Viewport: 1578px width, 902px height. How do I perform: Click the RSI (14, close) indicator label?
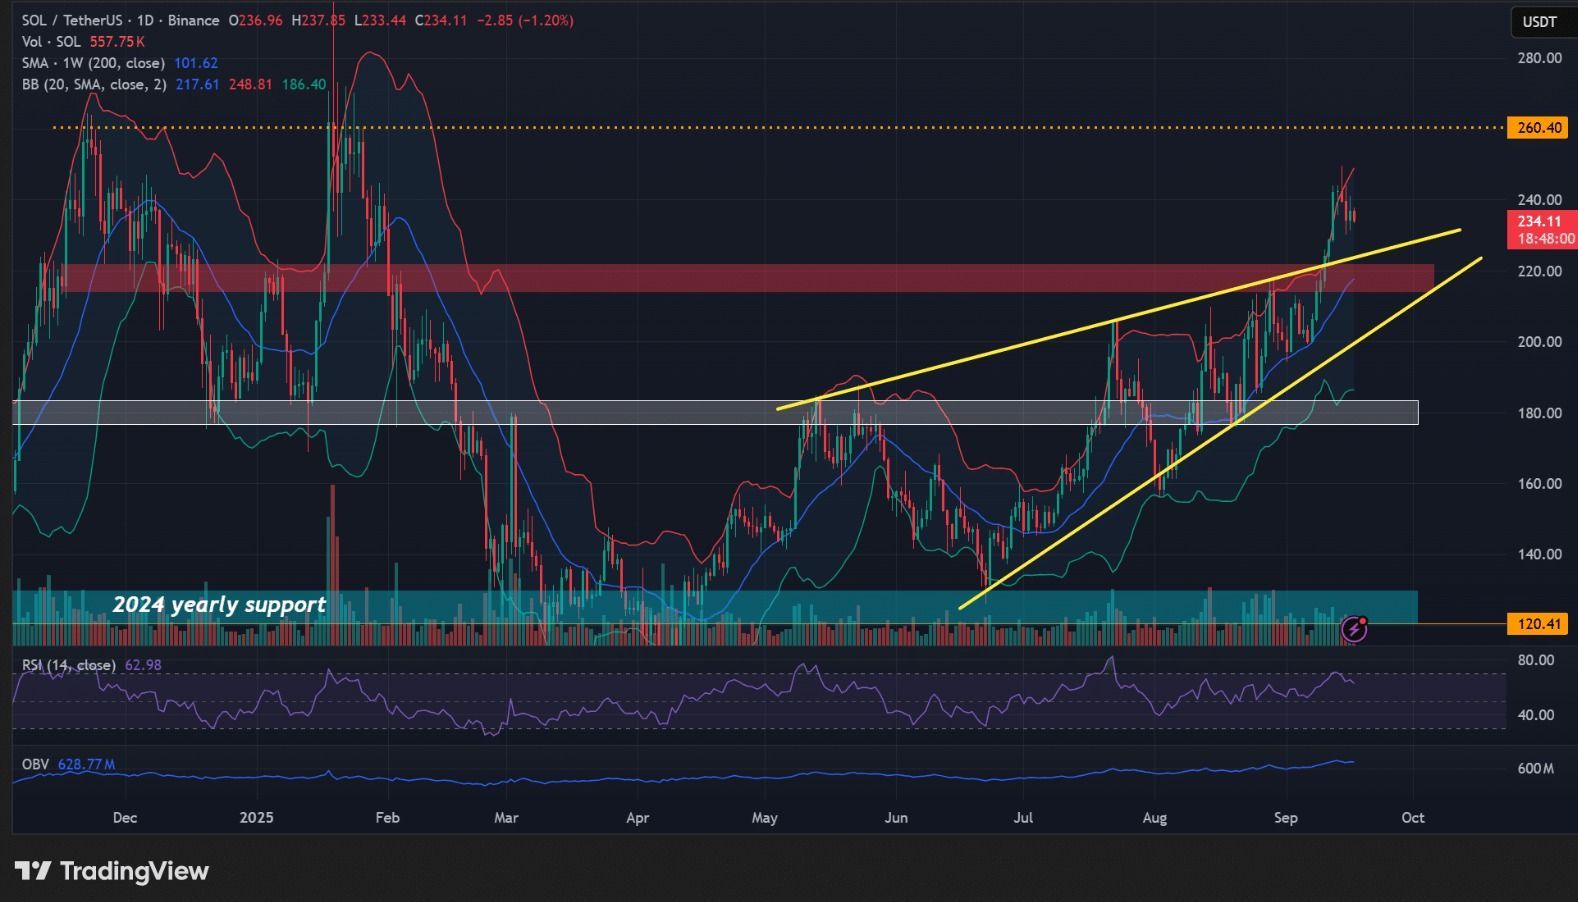pyautogui.click(x=68, y=665)
